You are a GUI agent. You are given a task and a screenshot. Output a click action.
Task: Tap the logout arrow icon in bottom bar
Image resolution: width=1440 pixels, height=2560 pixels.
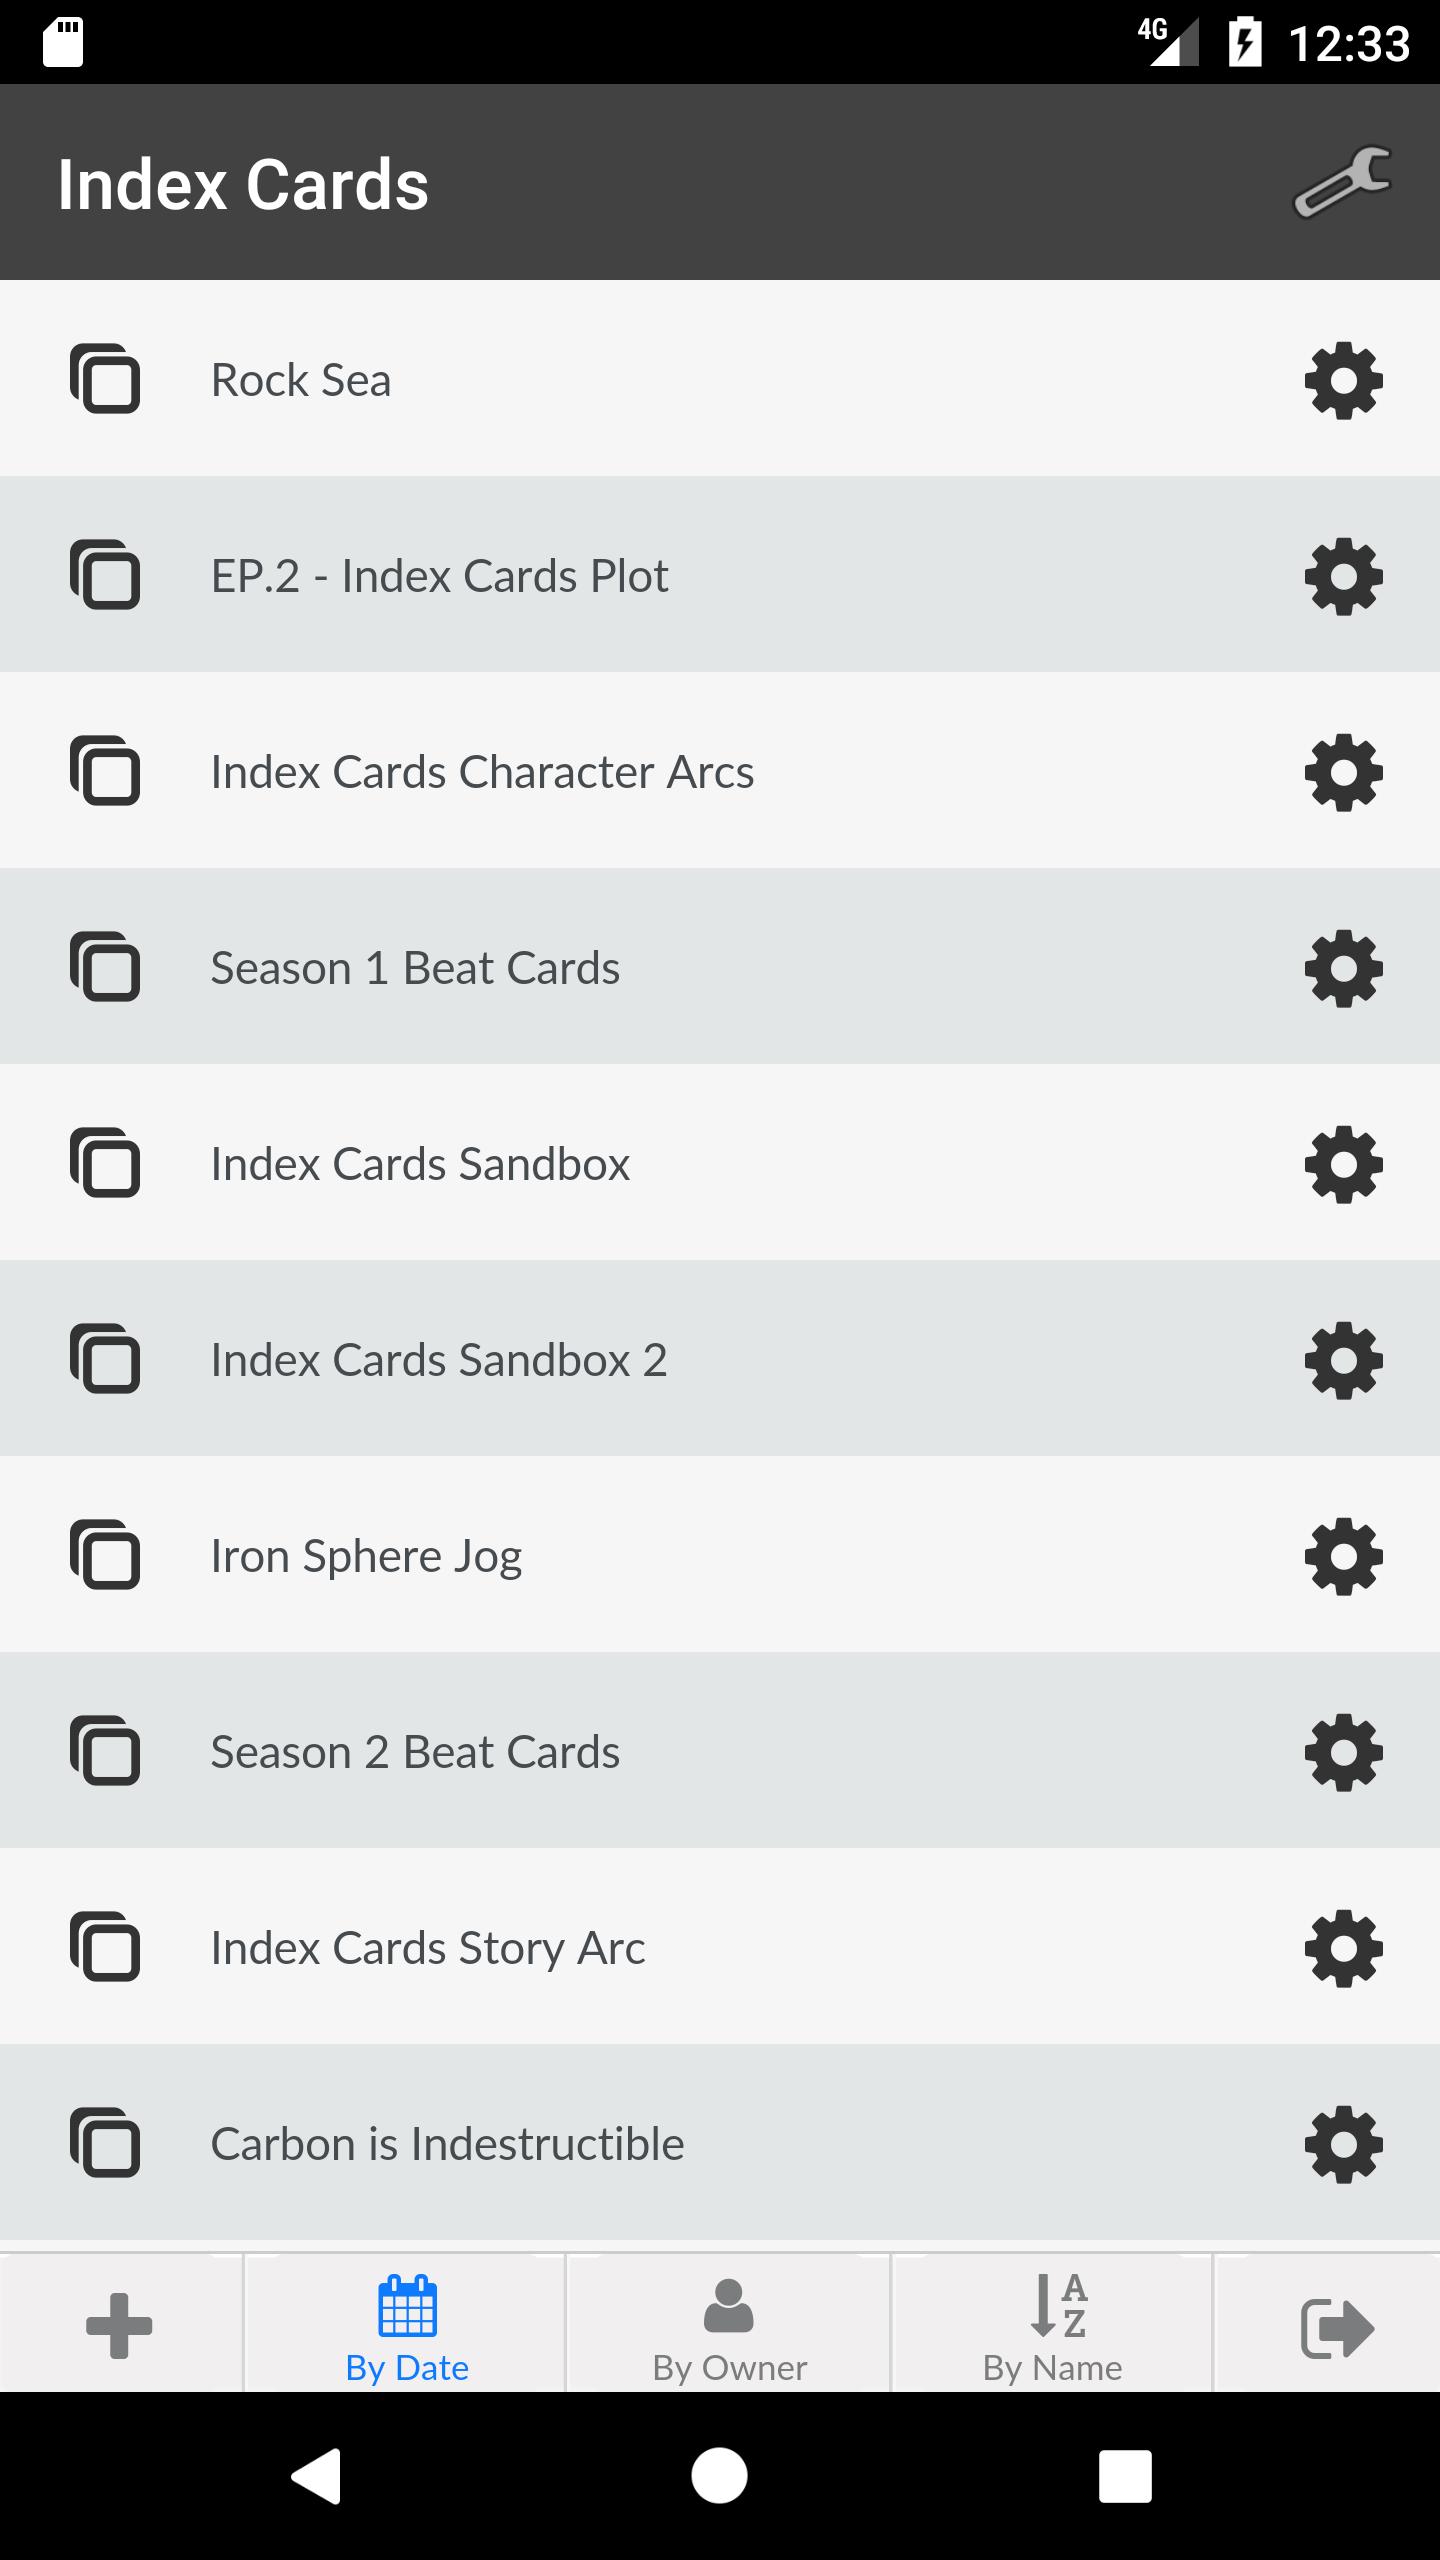pos(1337,2328)
